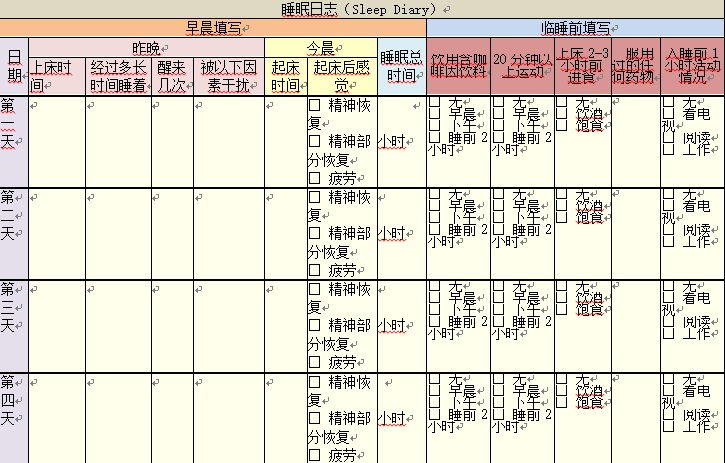Check 精神部分恢复 box for 第二天
This screenshot has height=463, width=725.
(x=314, y=233)
